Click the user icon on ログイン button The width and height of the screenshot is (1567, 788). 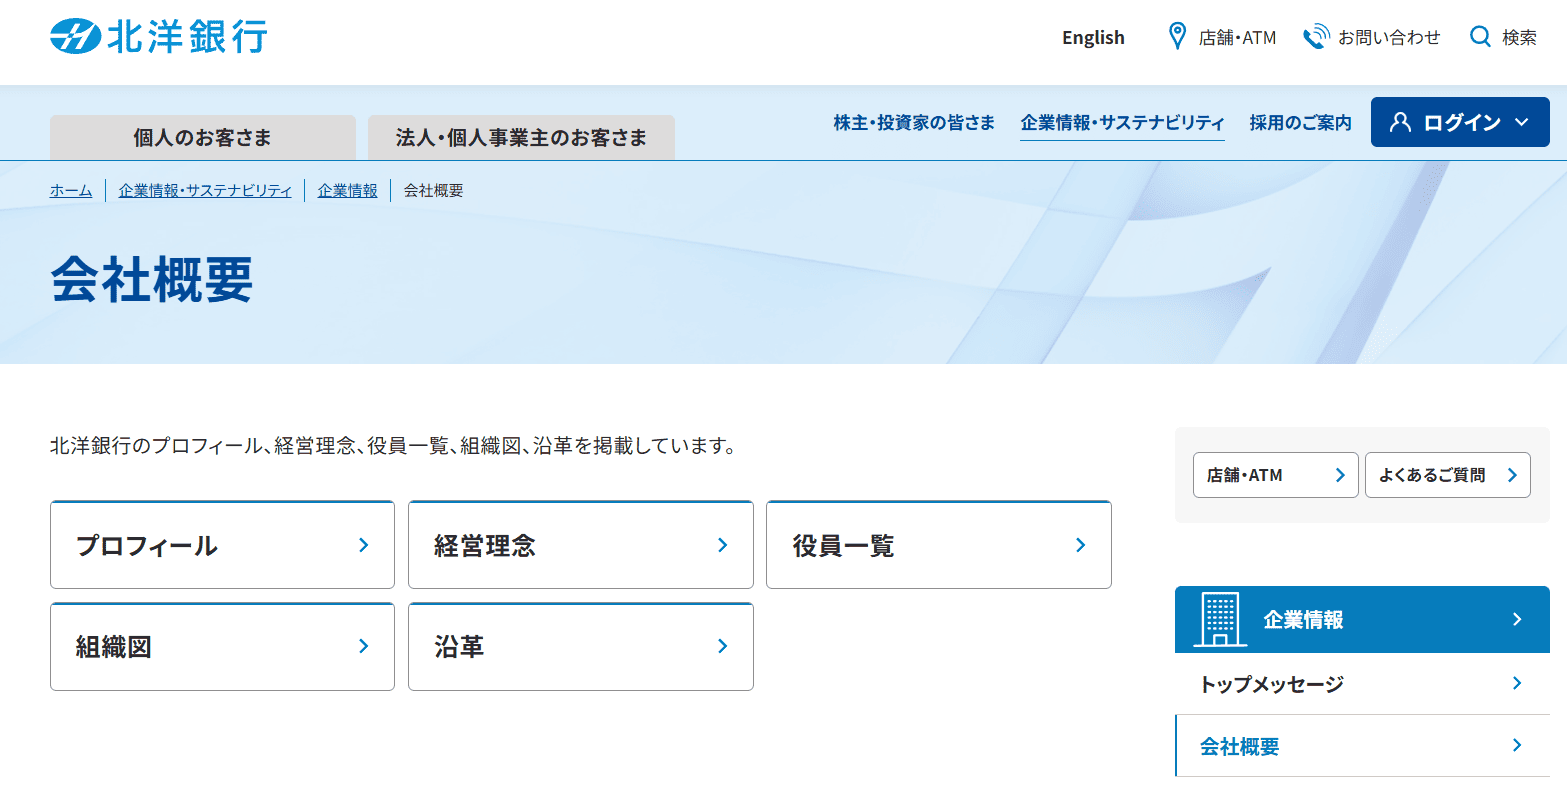point(1401,122)
